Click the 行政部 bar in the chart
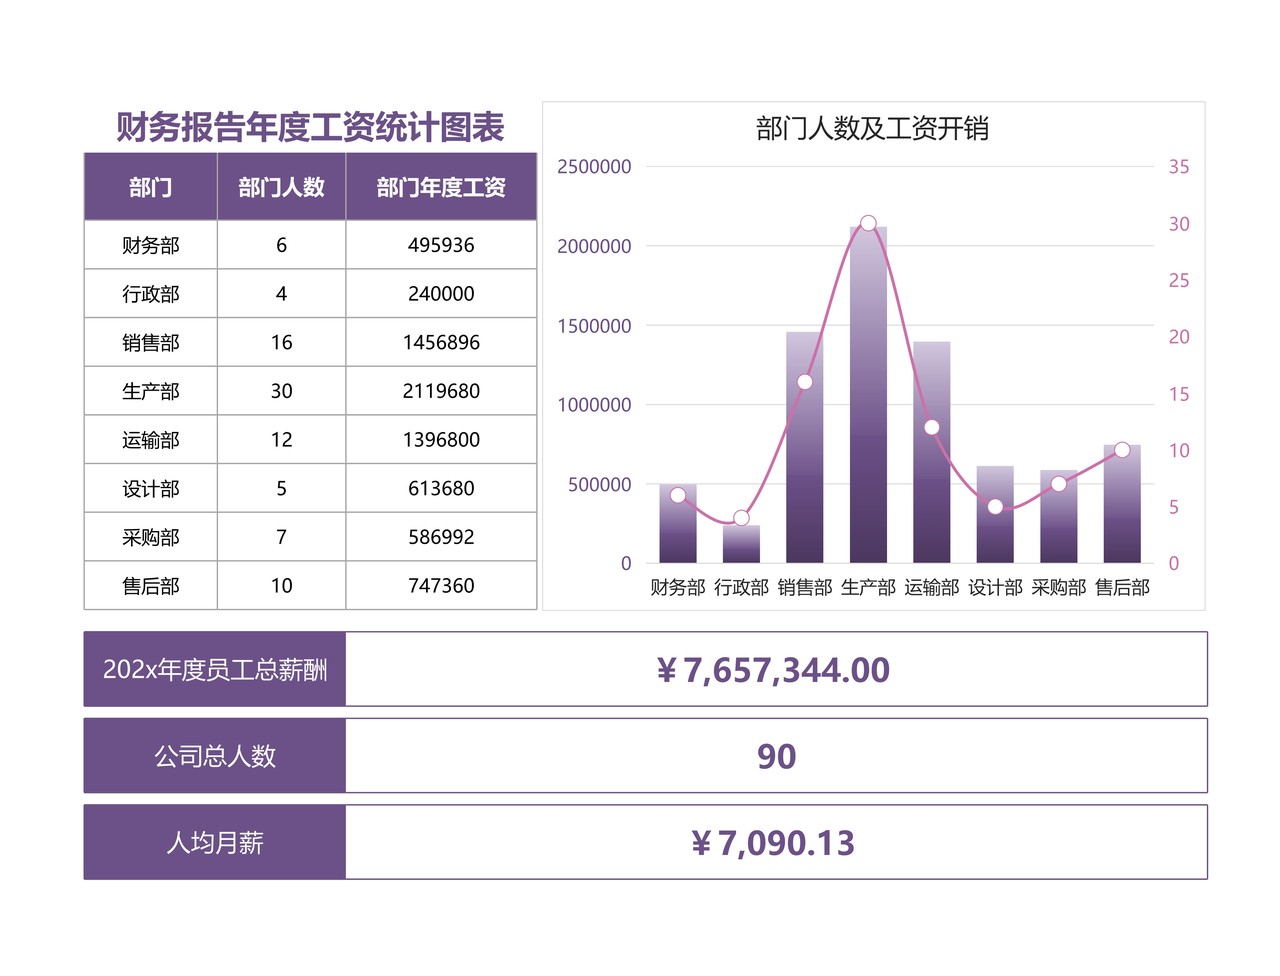 pyautogui.click(x=740, y=543)
